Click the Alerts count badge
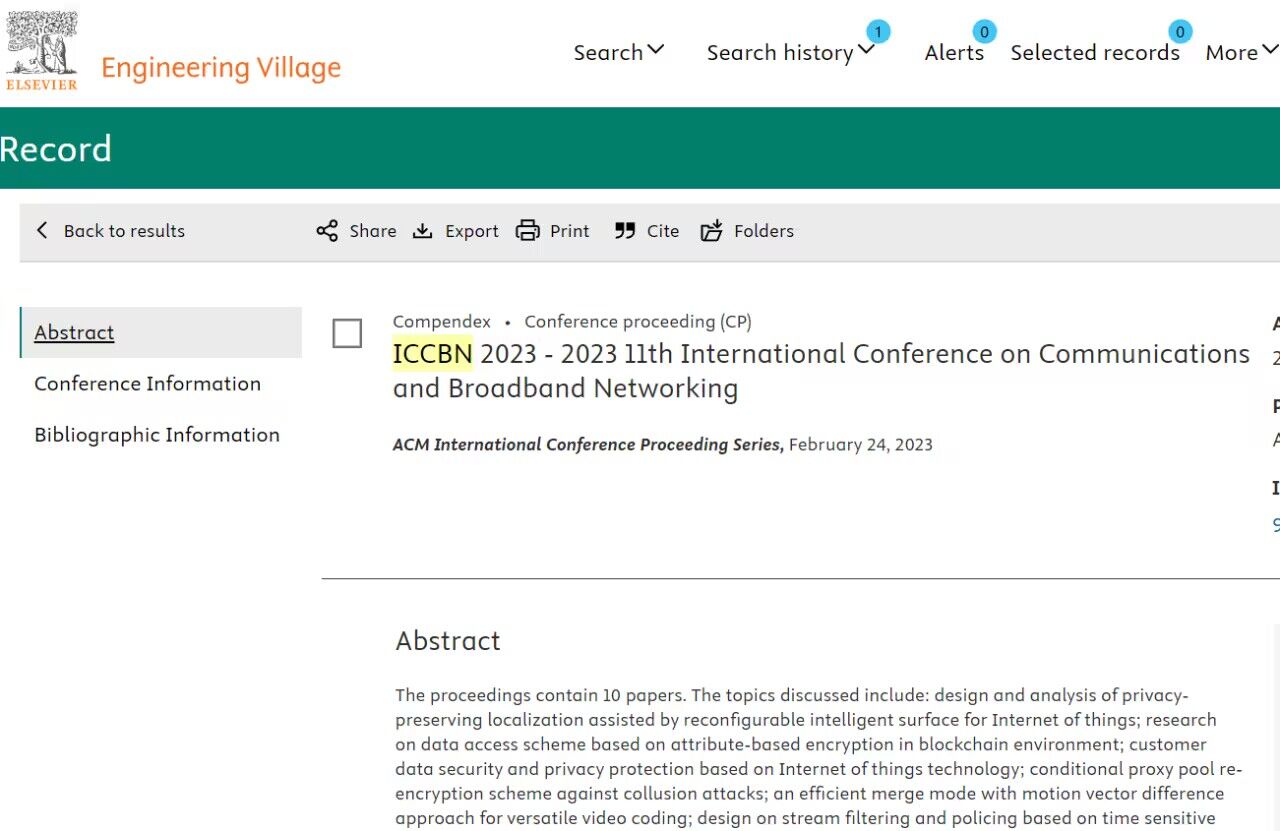This screenshot has height=831, width=1280. [984, 32]
